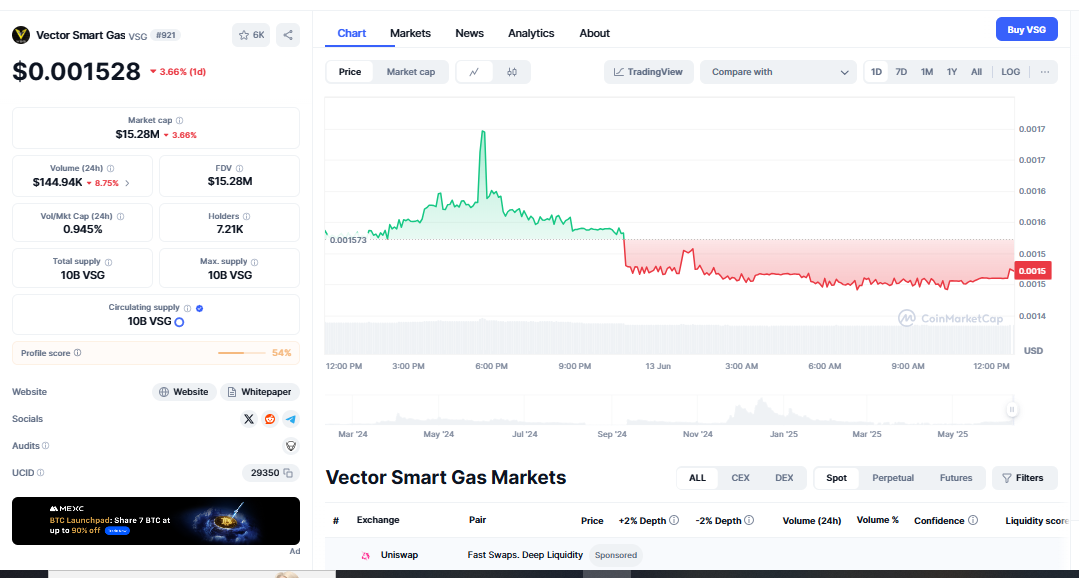Image resolution: width=1079 pixels, height=578 pixels.
Task: Open the audit report icon
Action: (291, 446)
